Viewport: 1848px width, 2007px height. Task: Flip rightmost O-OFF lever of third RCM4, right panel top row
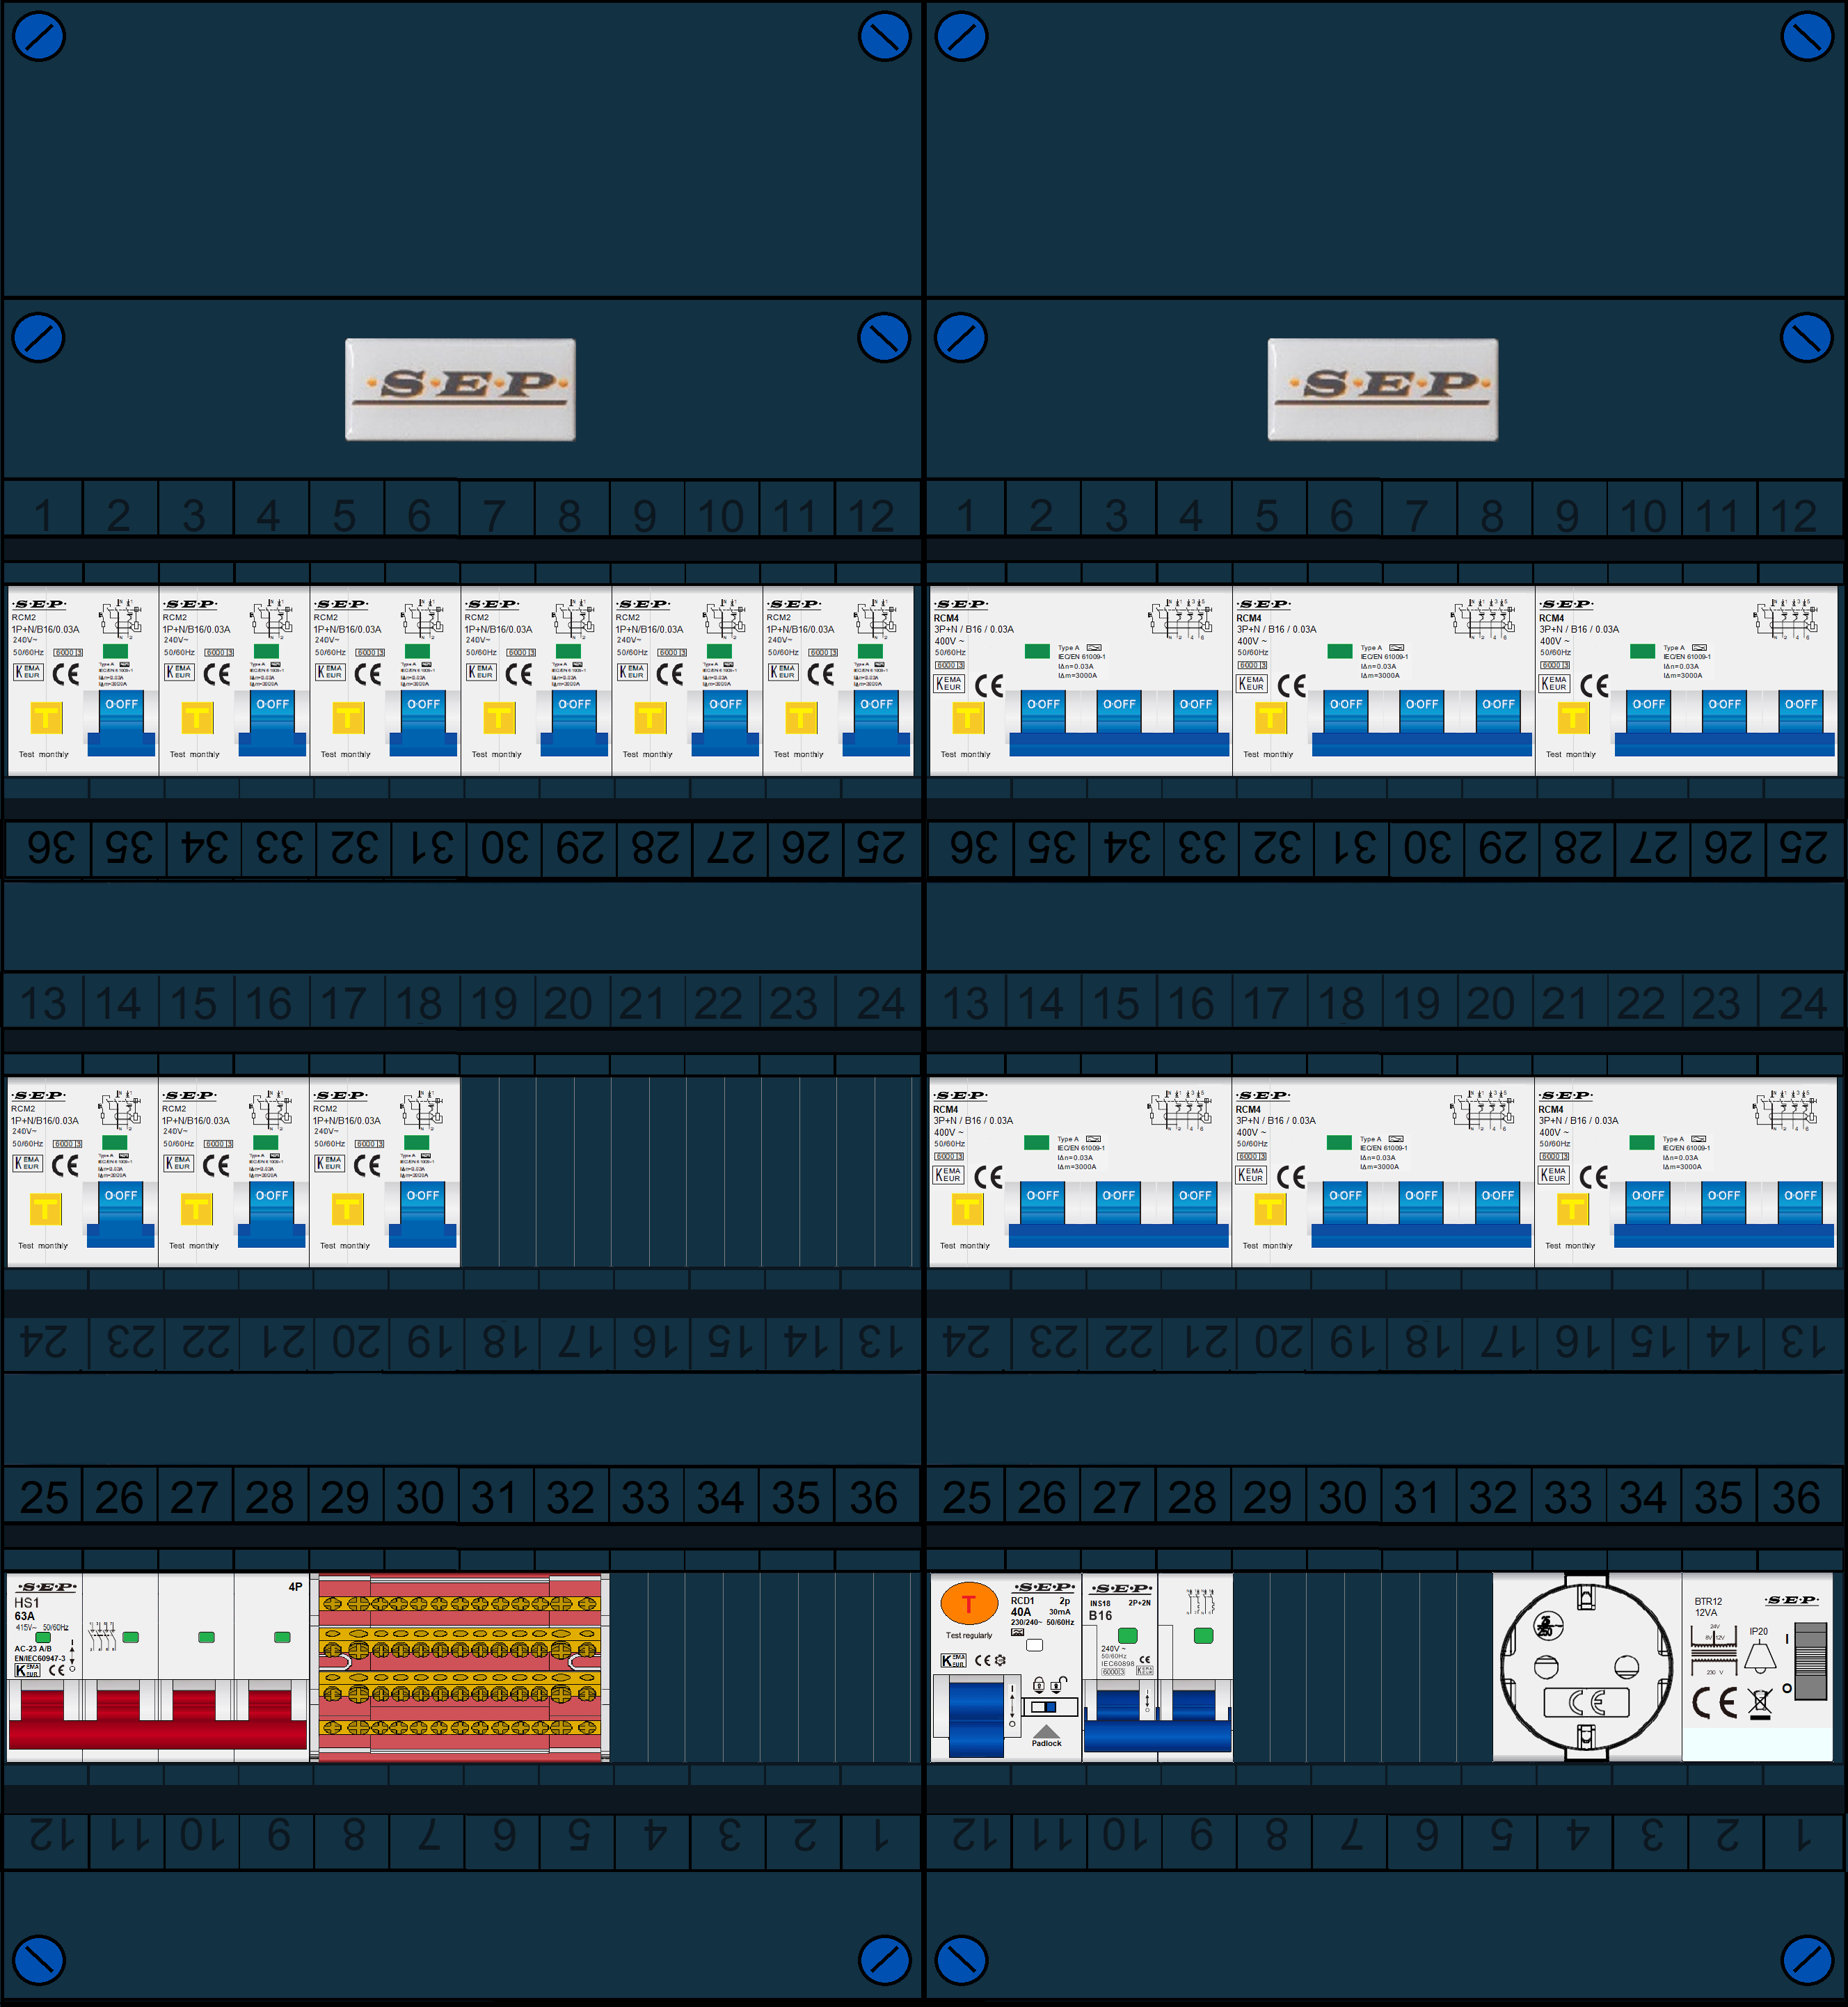click(1800, 712)
